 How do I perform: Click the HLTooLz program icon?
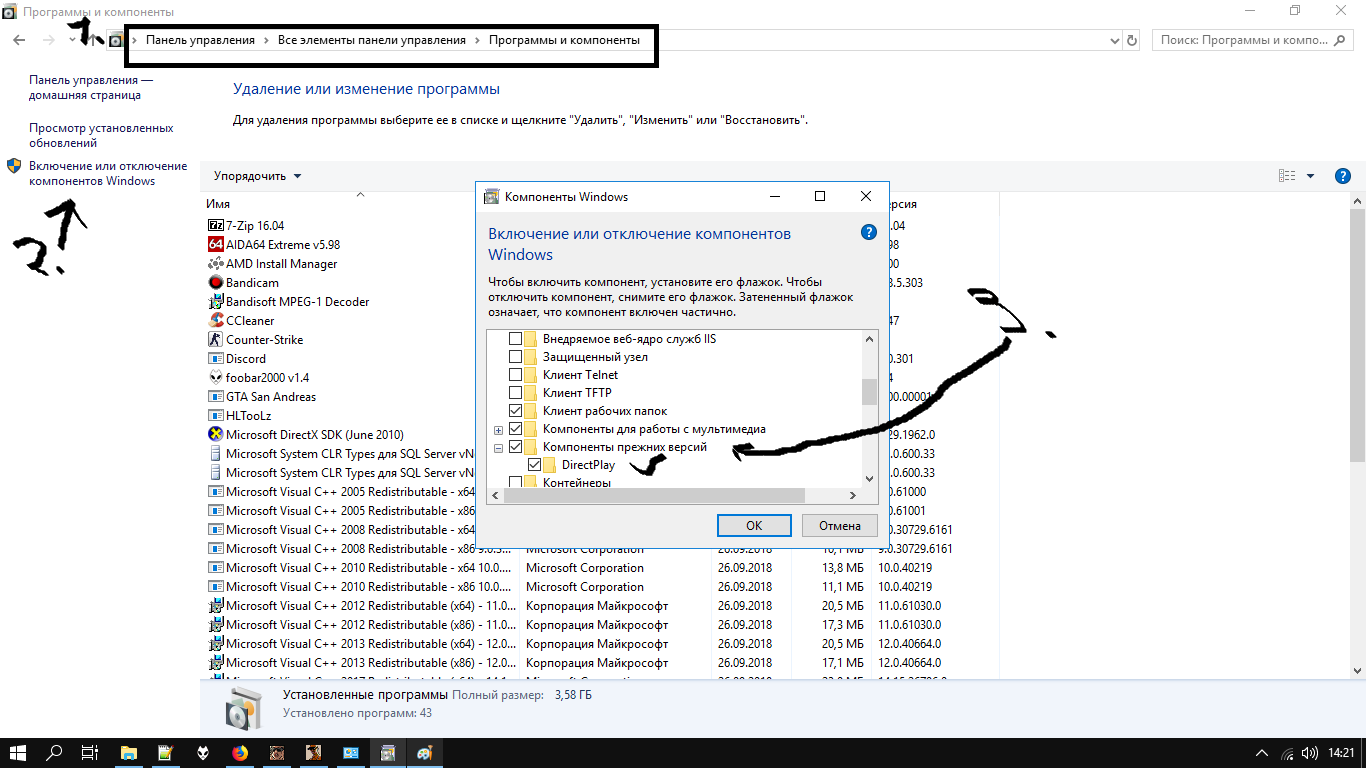point(215,416)
